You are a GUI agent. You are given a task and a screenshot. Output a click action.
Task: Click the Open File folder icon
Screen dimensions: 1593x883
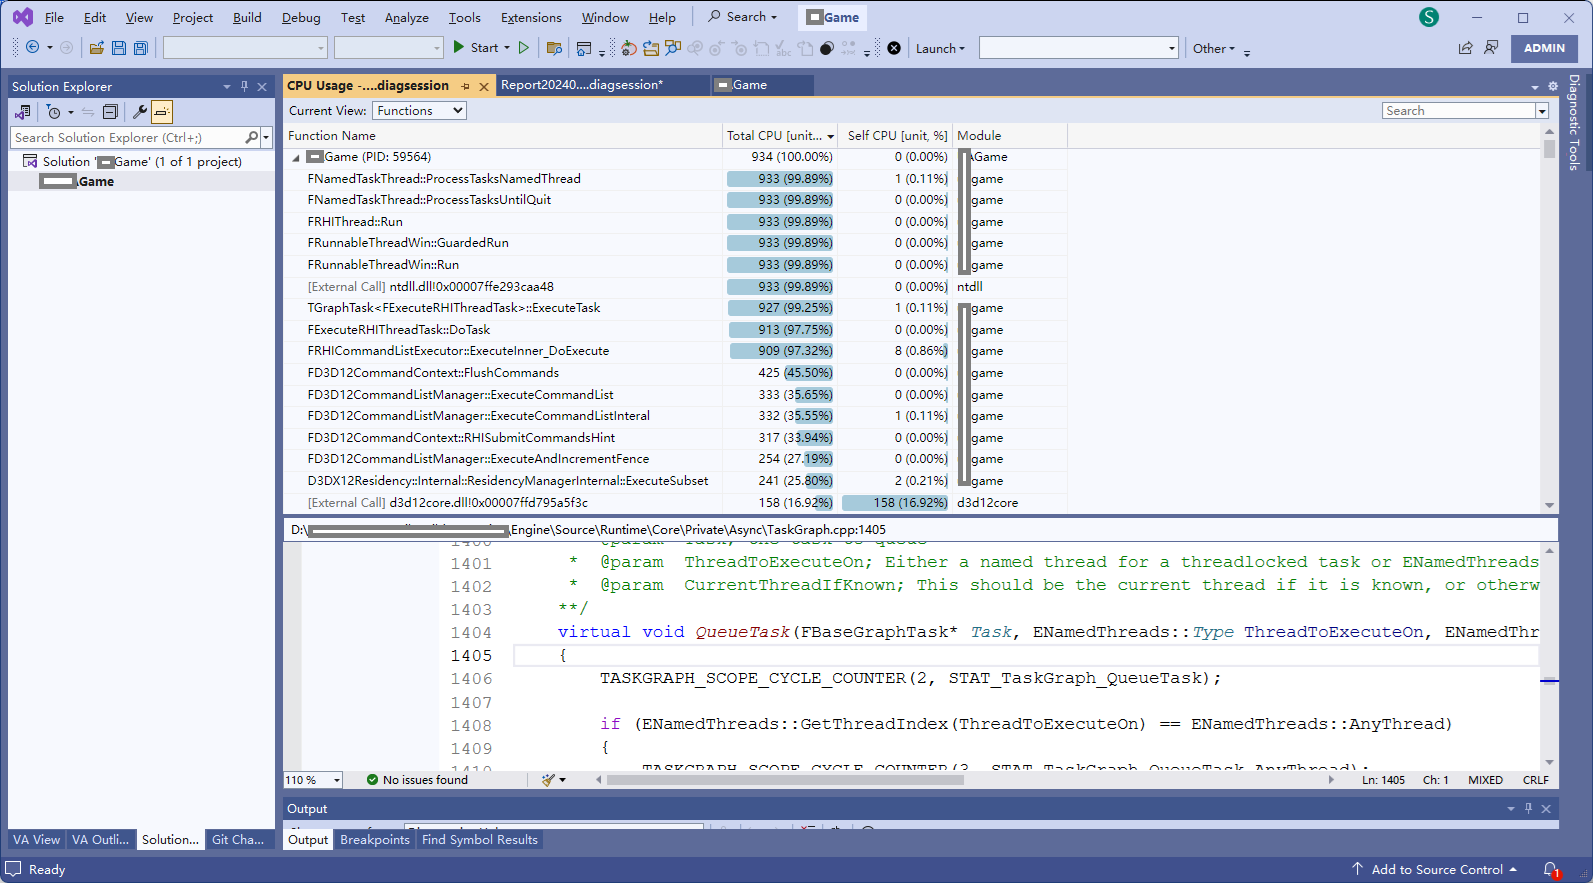click(x=97, y=48)
